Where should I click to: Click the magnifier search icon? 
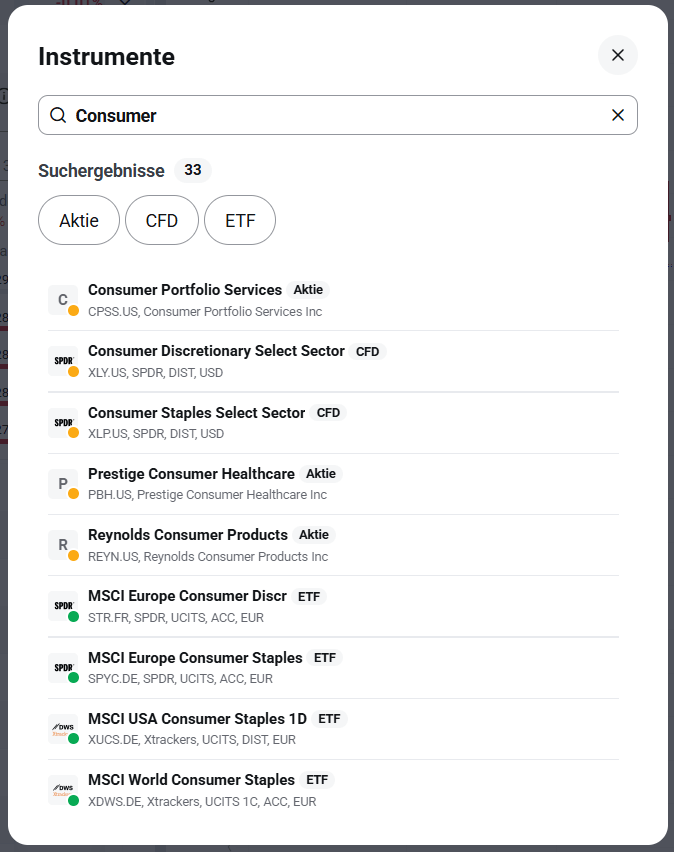(58, 115)
